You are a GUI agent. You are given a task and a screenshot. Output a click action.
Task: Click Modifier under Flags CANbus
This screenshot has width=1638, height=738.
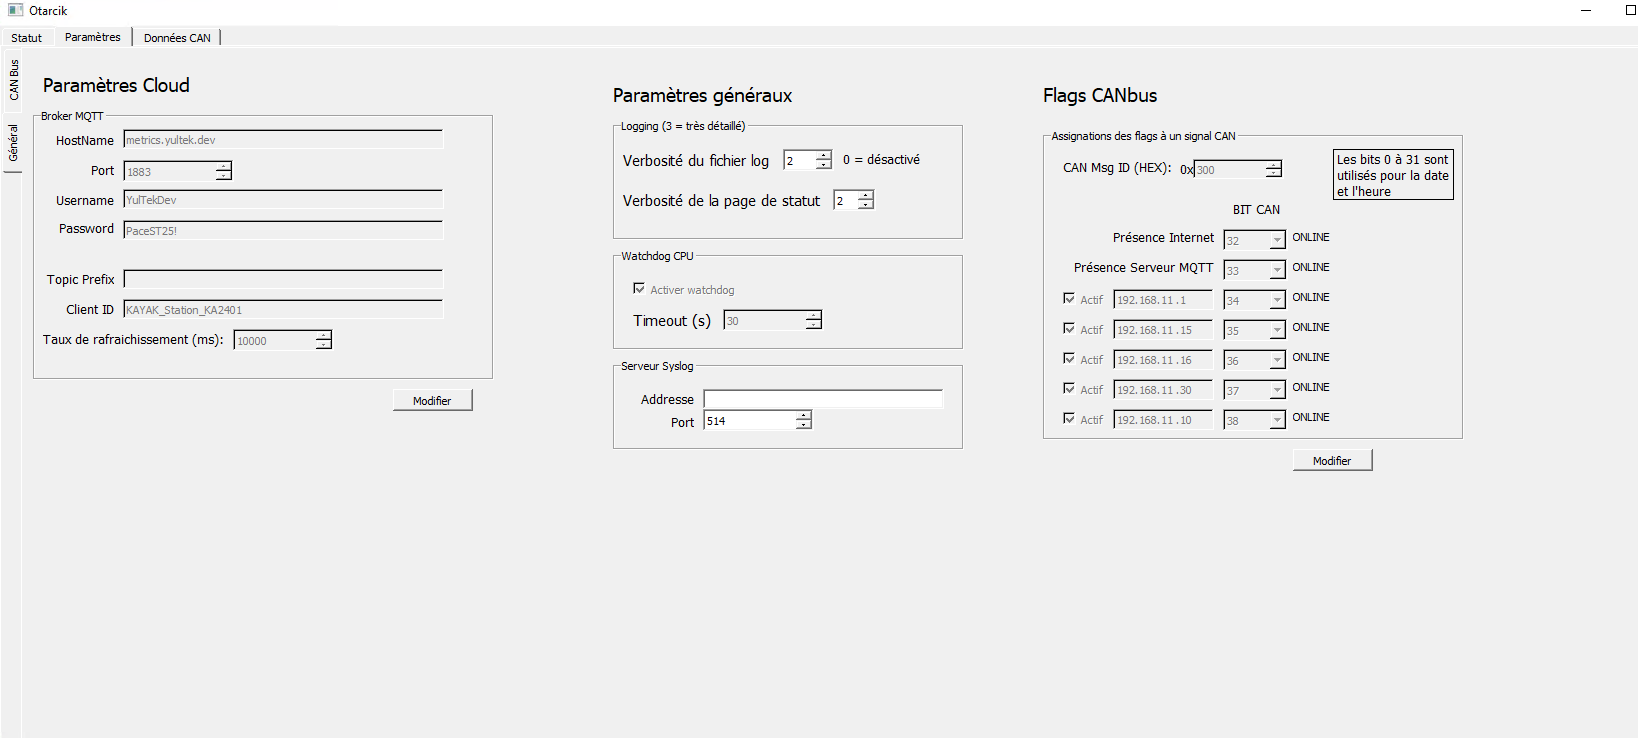pyautogui.click(x=1331, y=461)
